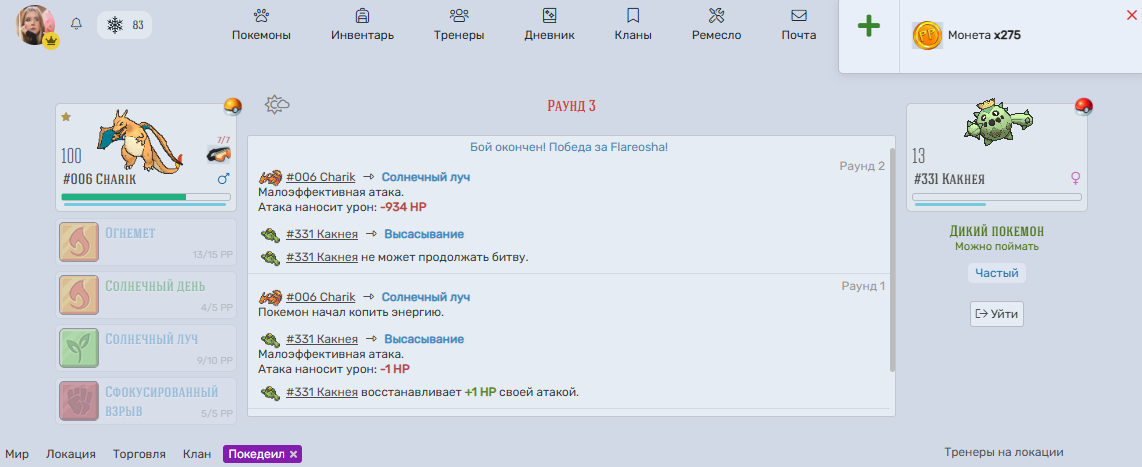Click the Pokeball above Какнея card
Screen dimensions: 1142x467
coord(1084,106)
